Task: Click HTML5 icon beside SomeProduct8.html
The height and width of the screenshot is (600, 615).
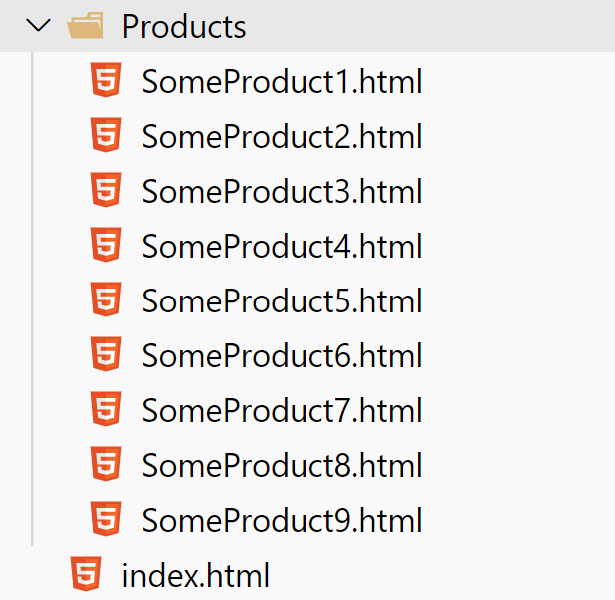Action: coord(106,464)
